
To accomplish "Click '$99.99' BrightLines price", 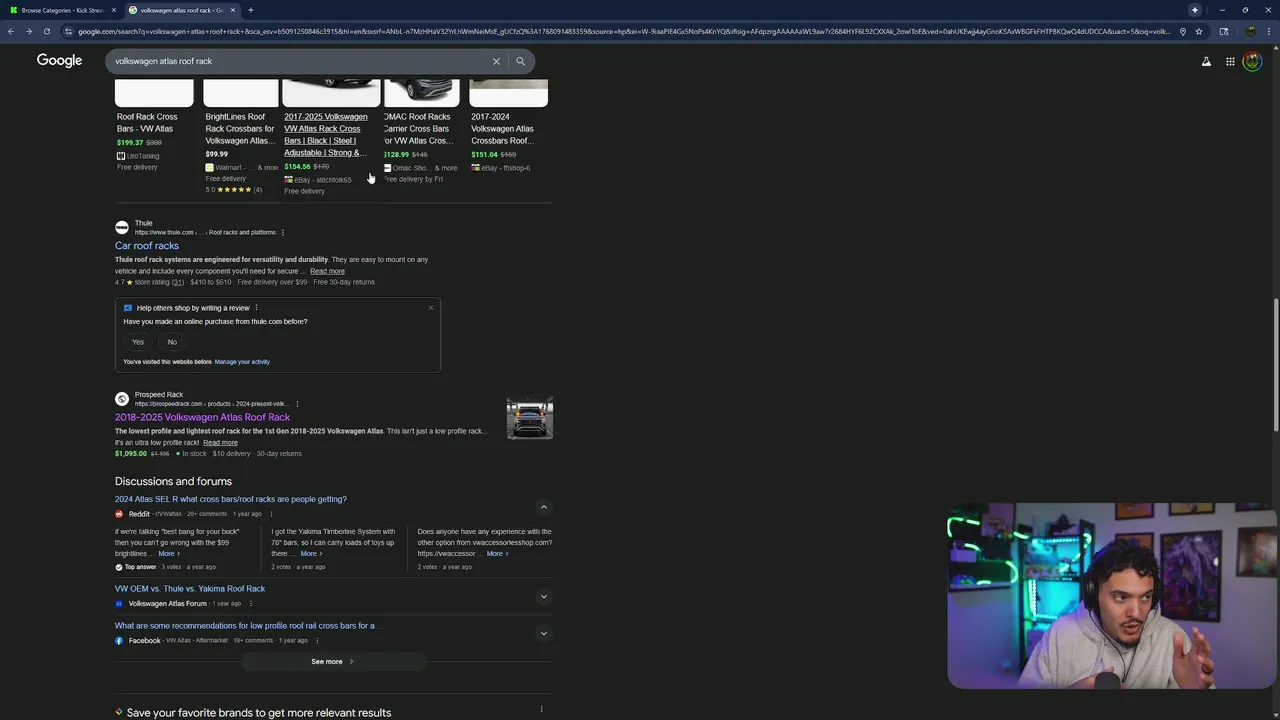I will (217, 154).
